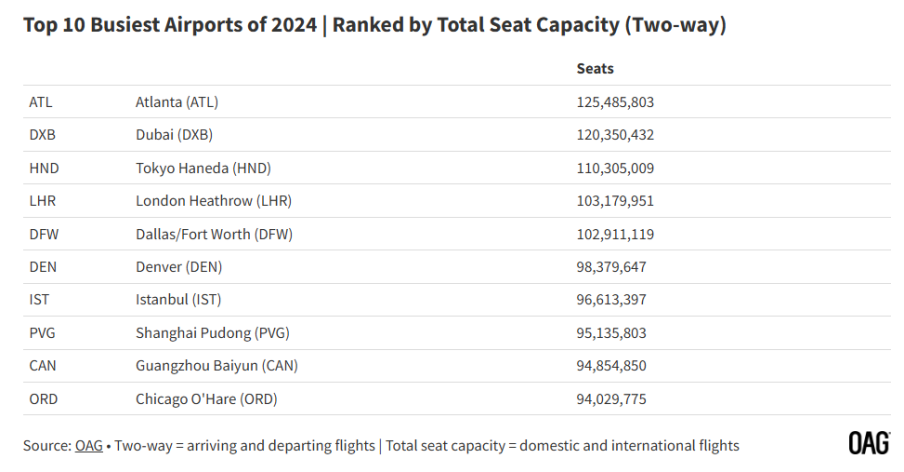Select Chicago O'Hare (ORD) airport name
The width and height of the screenshot is (904, 472).
click(x=206, y=399)
